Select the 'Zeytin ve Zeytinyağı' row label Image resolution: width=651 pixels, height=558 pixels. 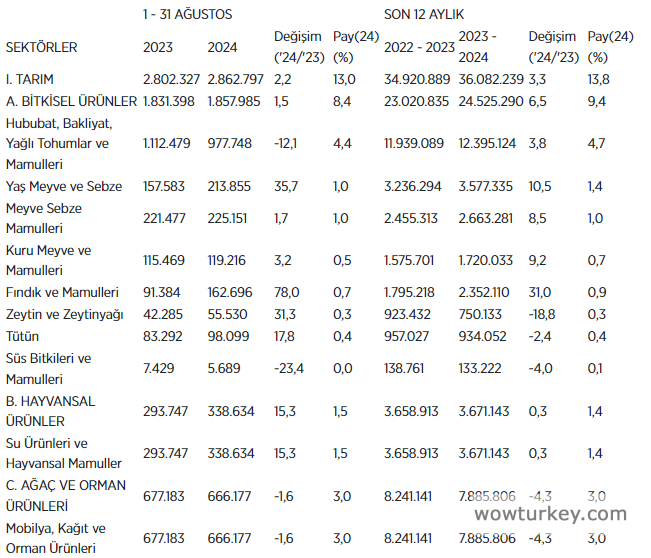(64, 315)
